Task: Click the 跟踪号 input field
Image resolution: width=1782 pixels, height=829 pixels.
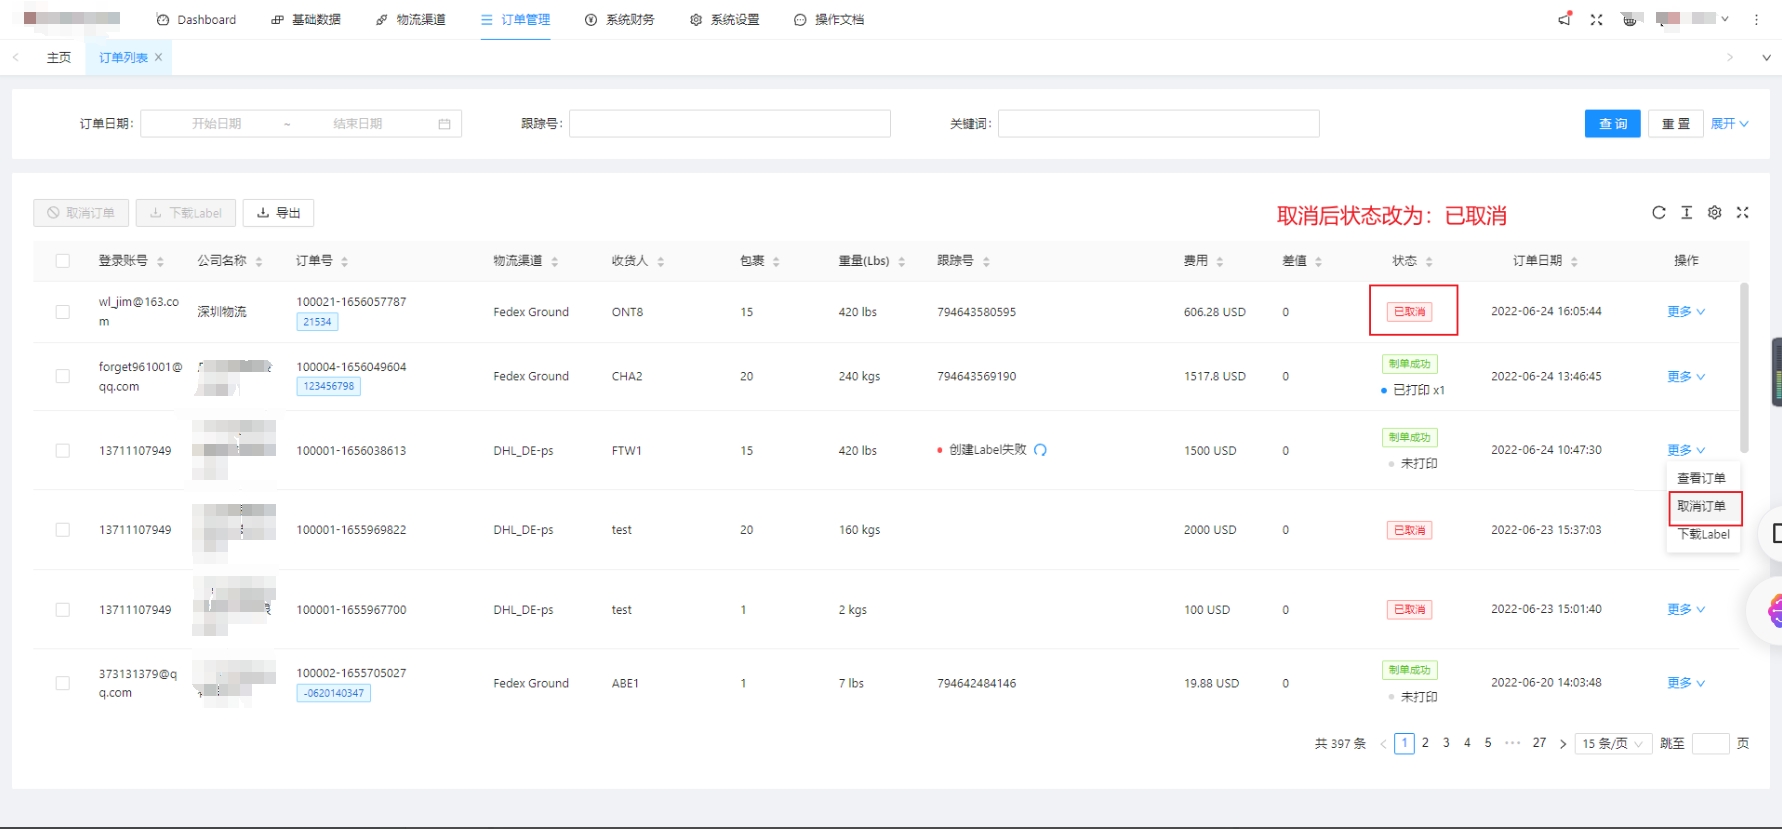Action: click(729, 124)
